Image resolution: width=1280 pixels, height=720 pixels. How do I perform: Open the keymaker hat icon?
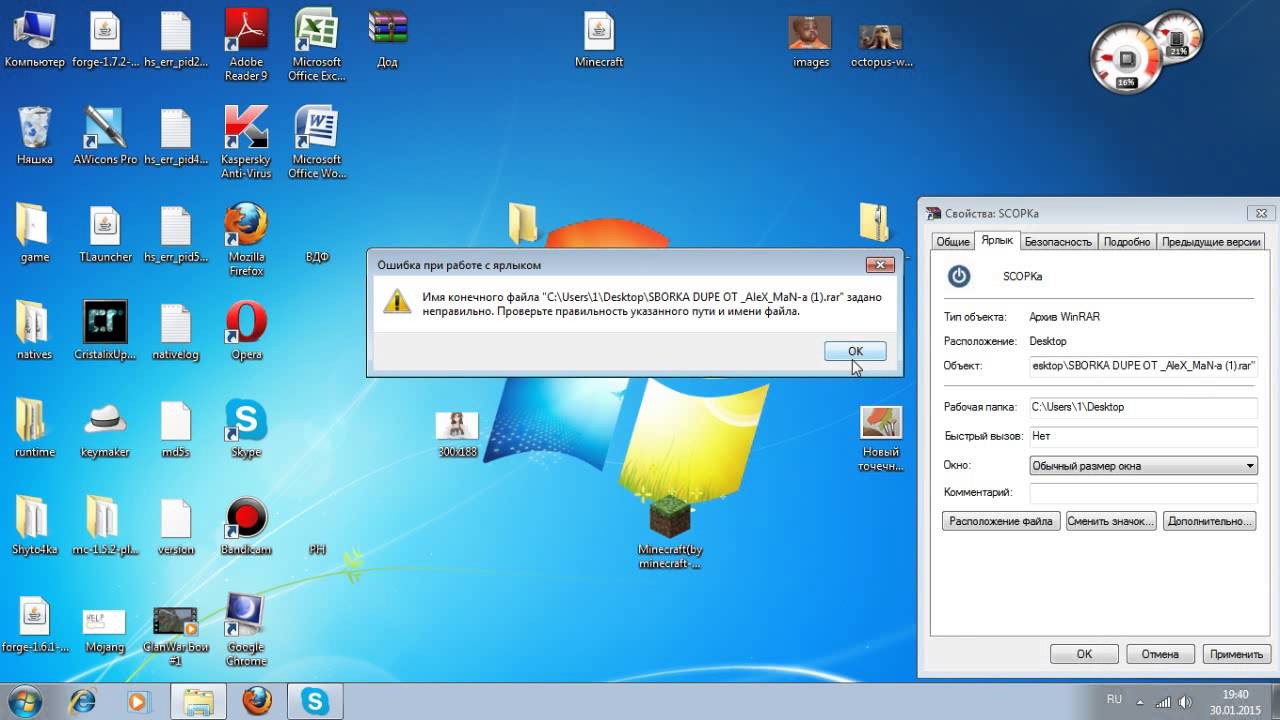click(105, 429)
